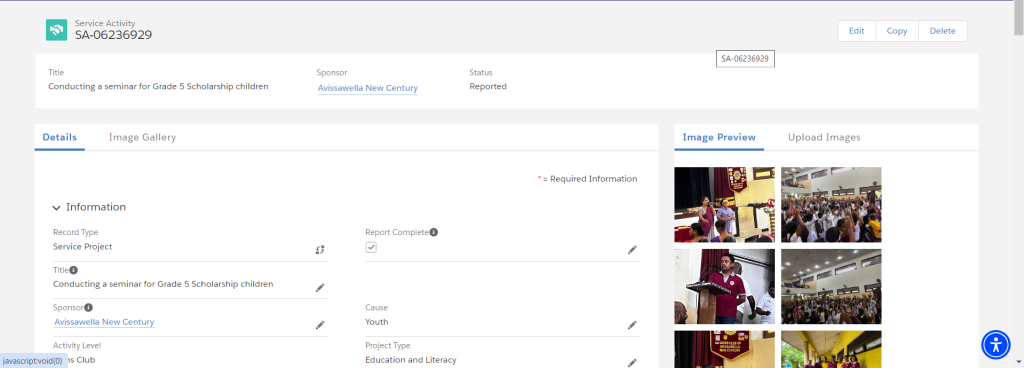The image size is (1024, 368).
Task: Click the SA-06236929 record heading
Action: tap(114, 35)
